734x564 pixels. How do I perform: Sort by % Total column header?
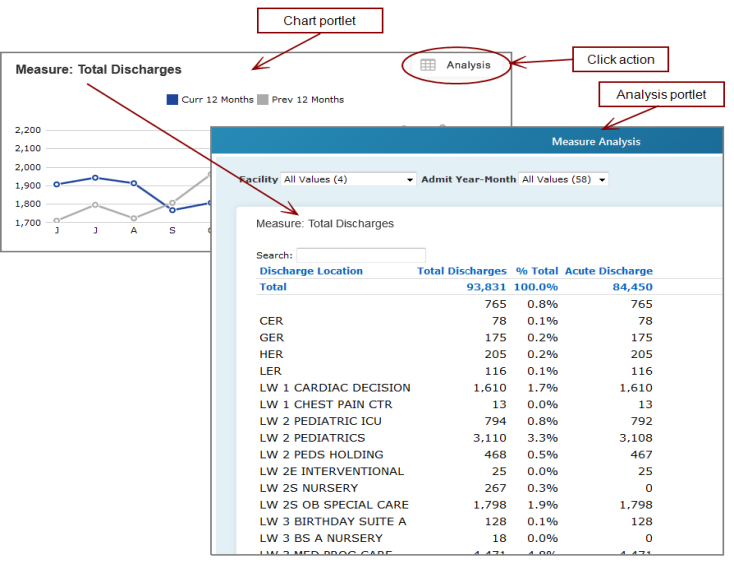click(537, 271)
